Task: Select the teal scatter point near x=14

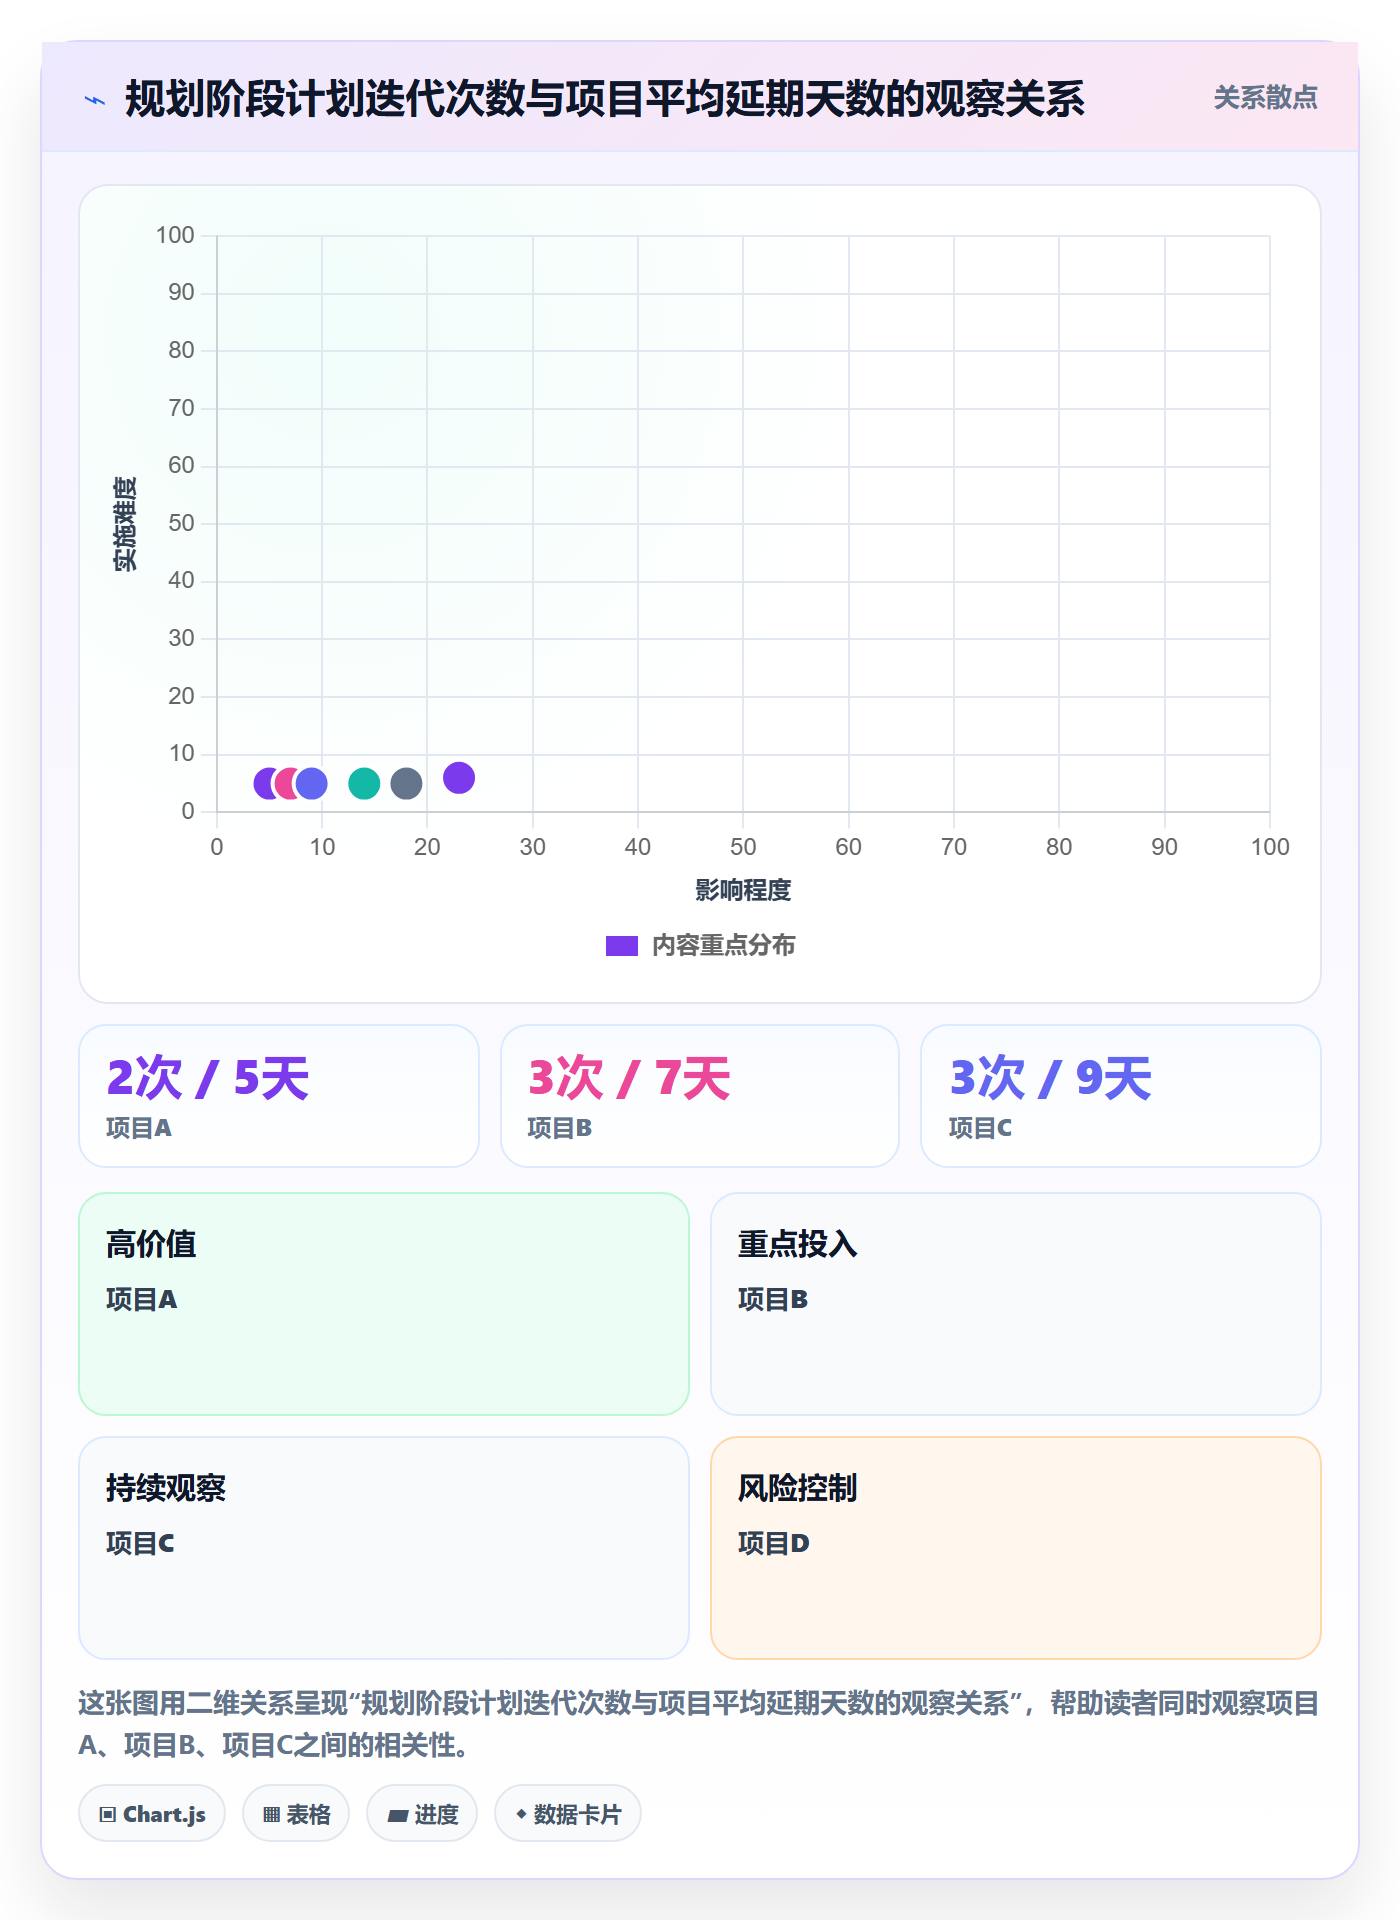Action: pos(364,784)
